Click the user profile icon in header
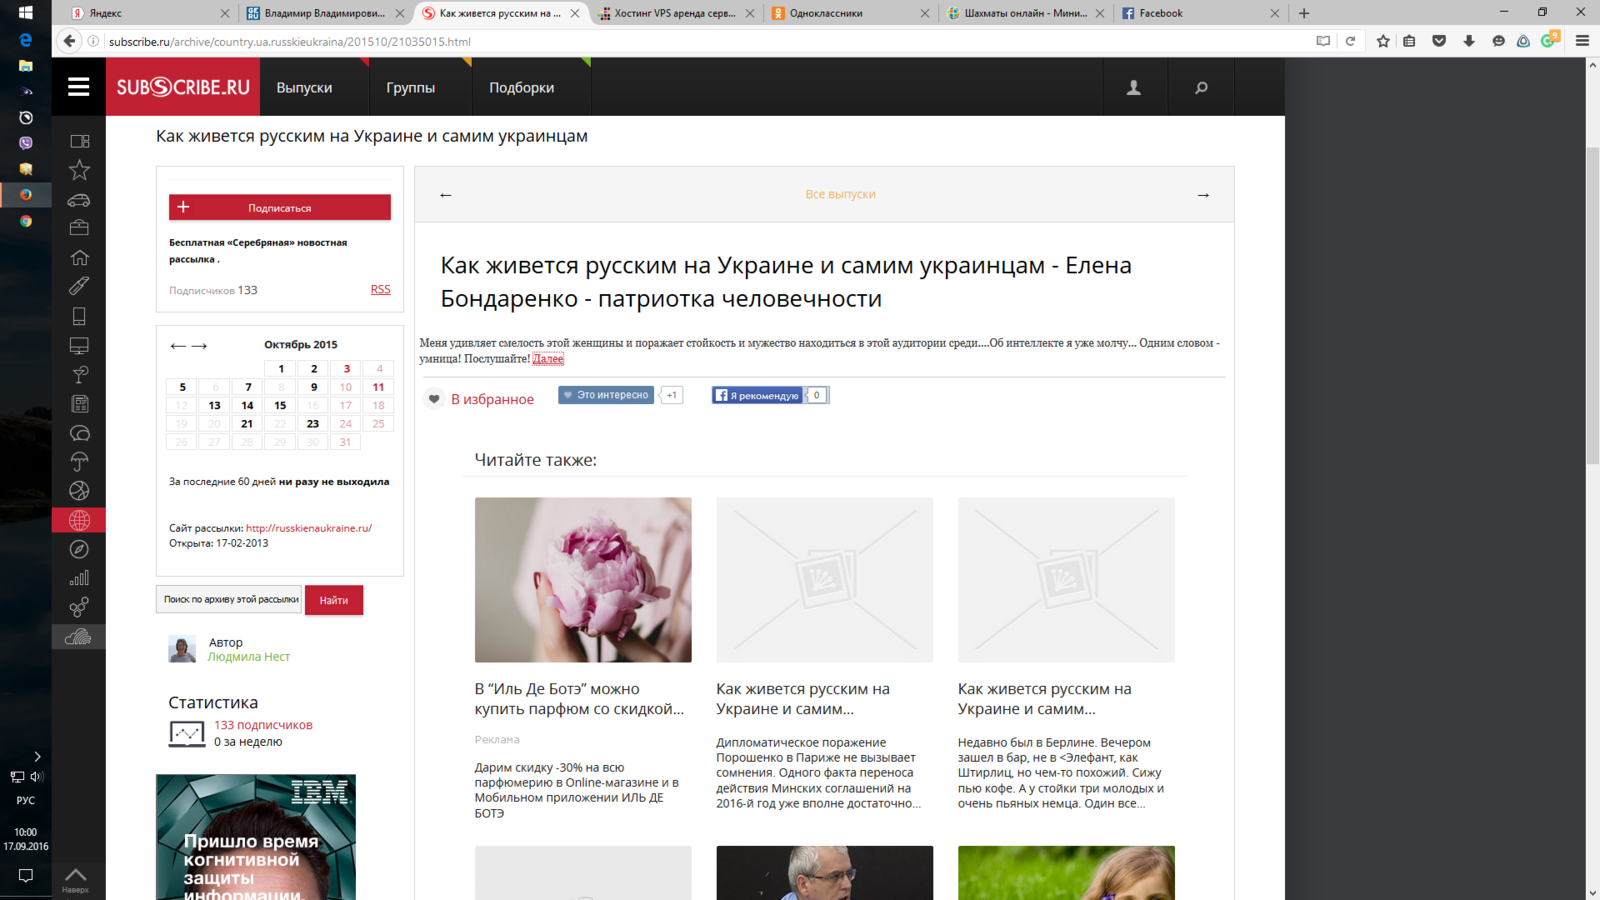 (1133, 88)
